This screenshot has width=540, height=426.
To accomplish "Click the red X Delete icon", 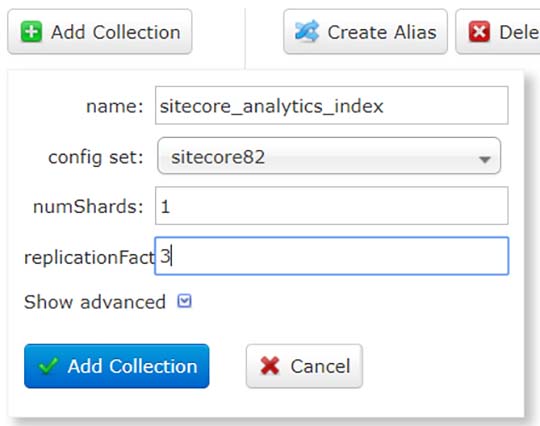I will click(479, 32).
